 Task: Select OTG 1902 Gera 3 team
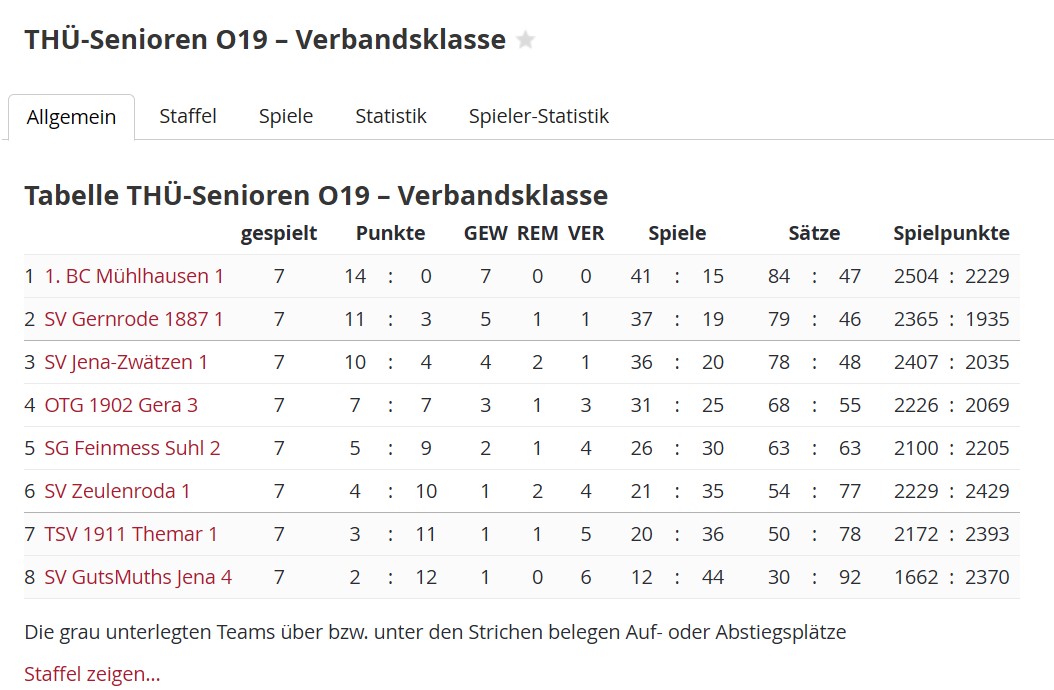click(x=121, y=405)
